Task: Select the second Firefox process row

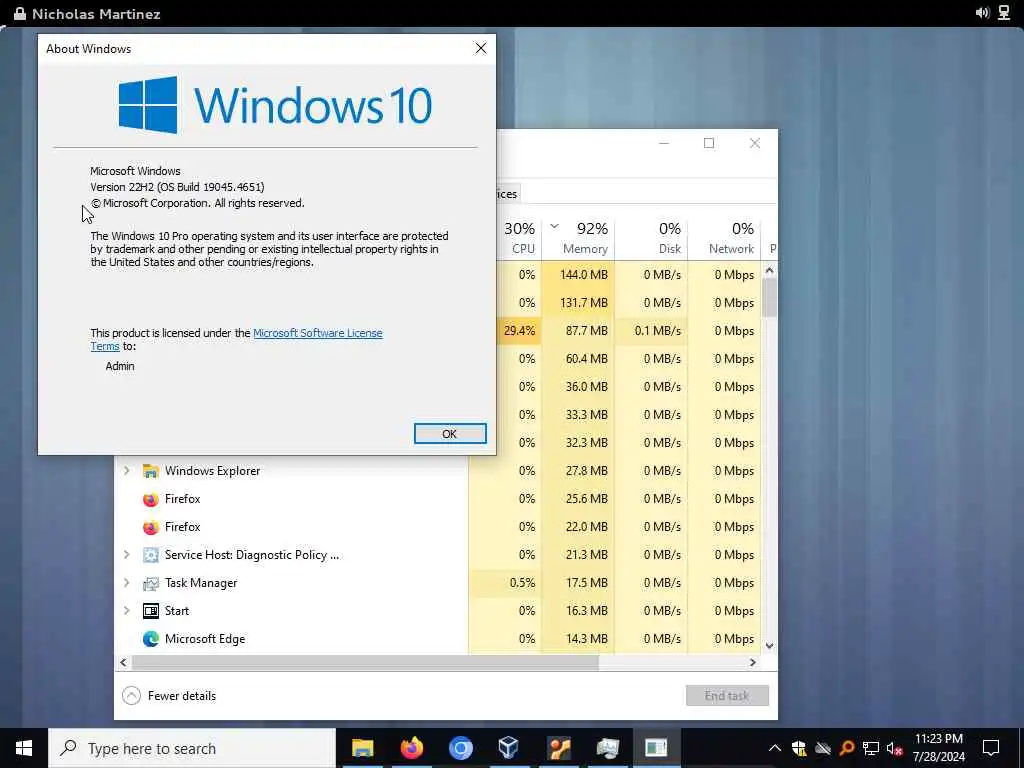Action: (x=438, y=527)
